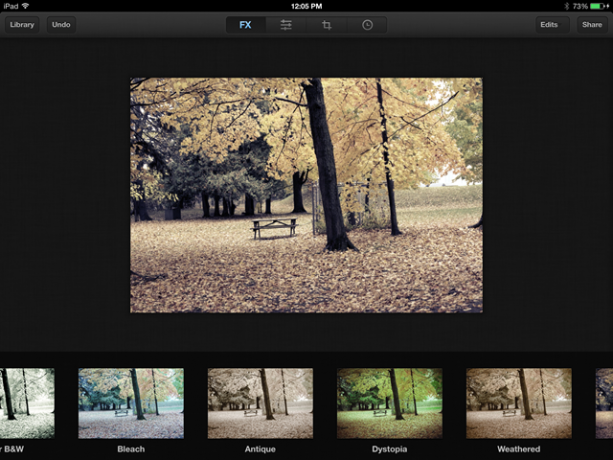Tap the 12:05 PM clock
The height and width of the screenshot is (460, 613).
306,6
